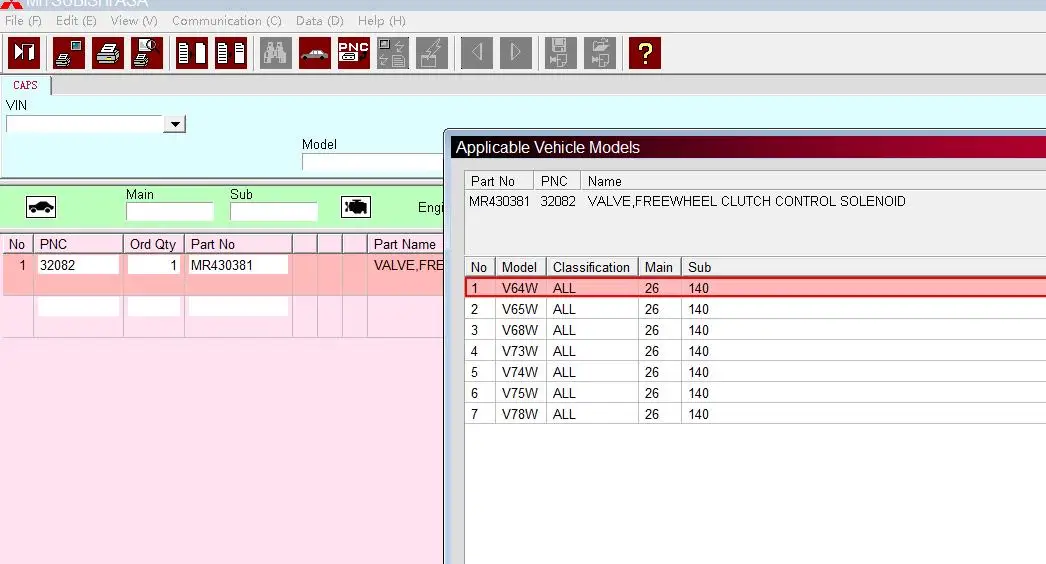This screenshot has width=1046, height=564.
Task: Open the File (F) menu
Action: pos(23,21)
